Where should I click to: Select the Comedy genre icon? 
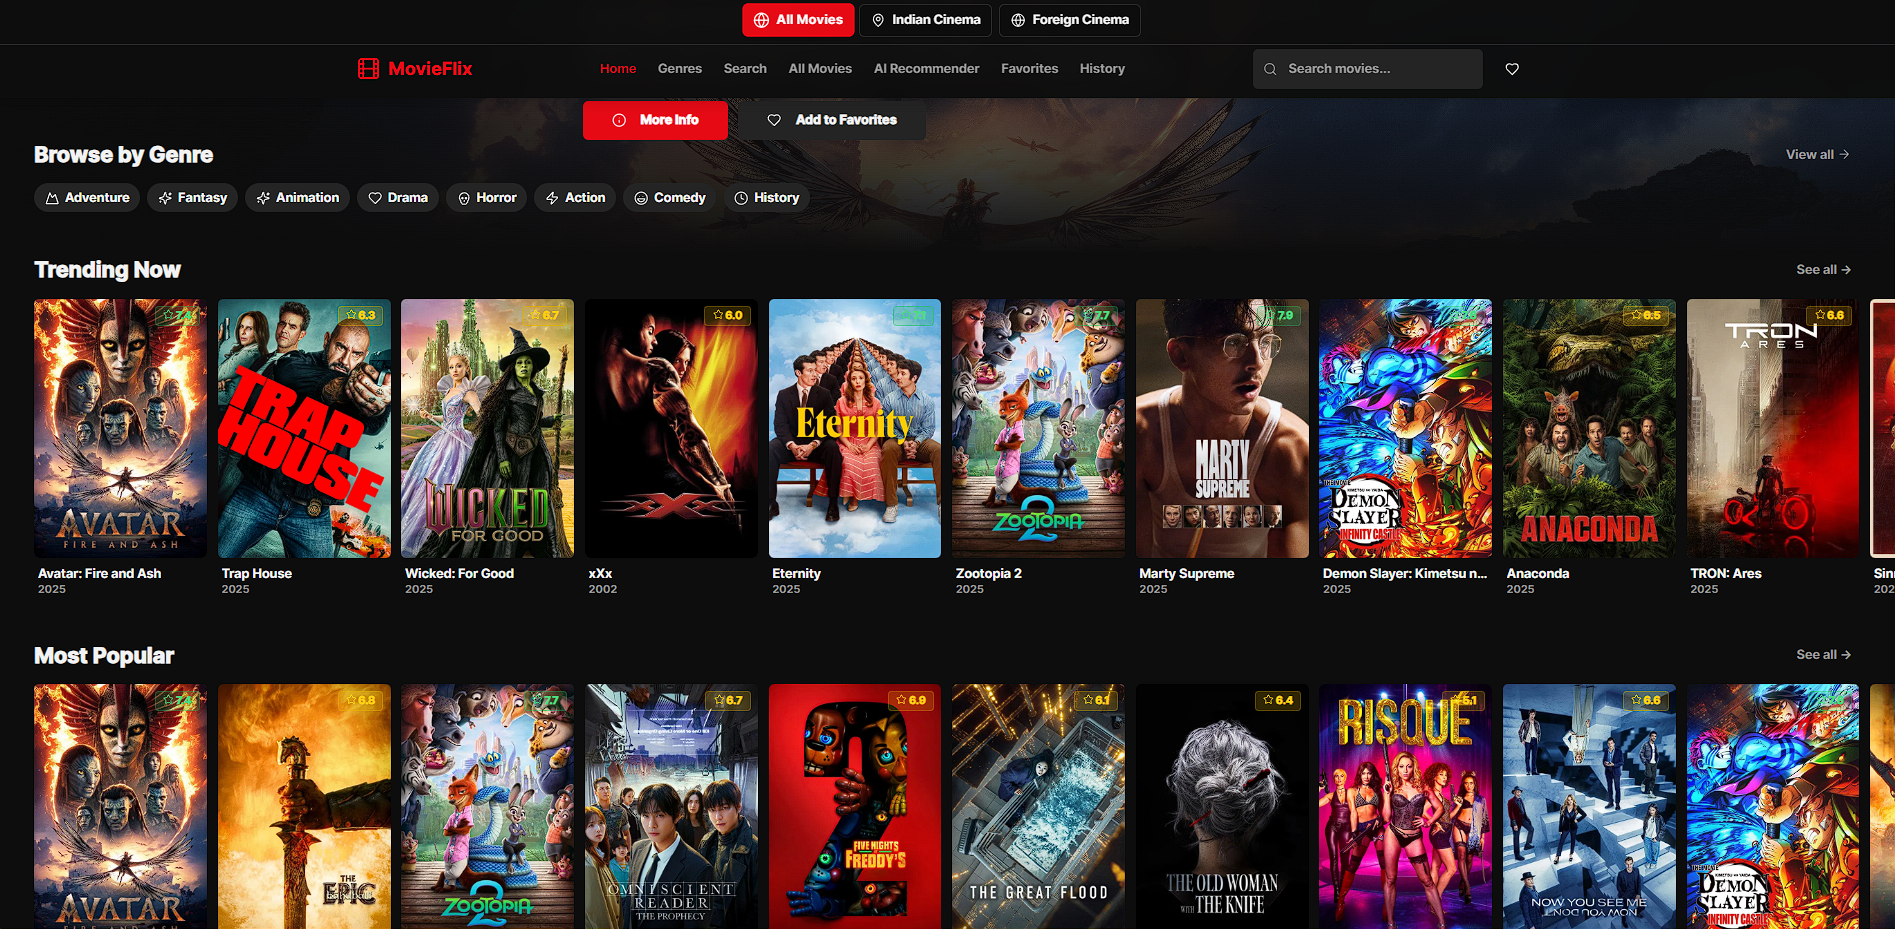coord(641,197)
